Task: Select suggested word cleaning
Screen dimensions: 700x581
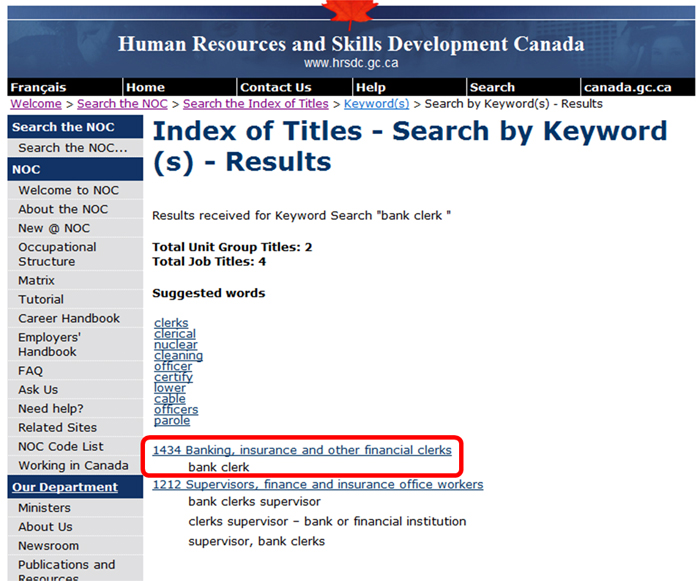Action: click(x=178, y=355)
